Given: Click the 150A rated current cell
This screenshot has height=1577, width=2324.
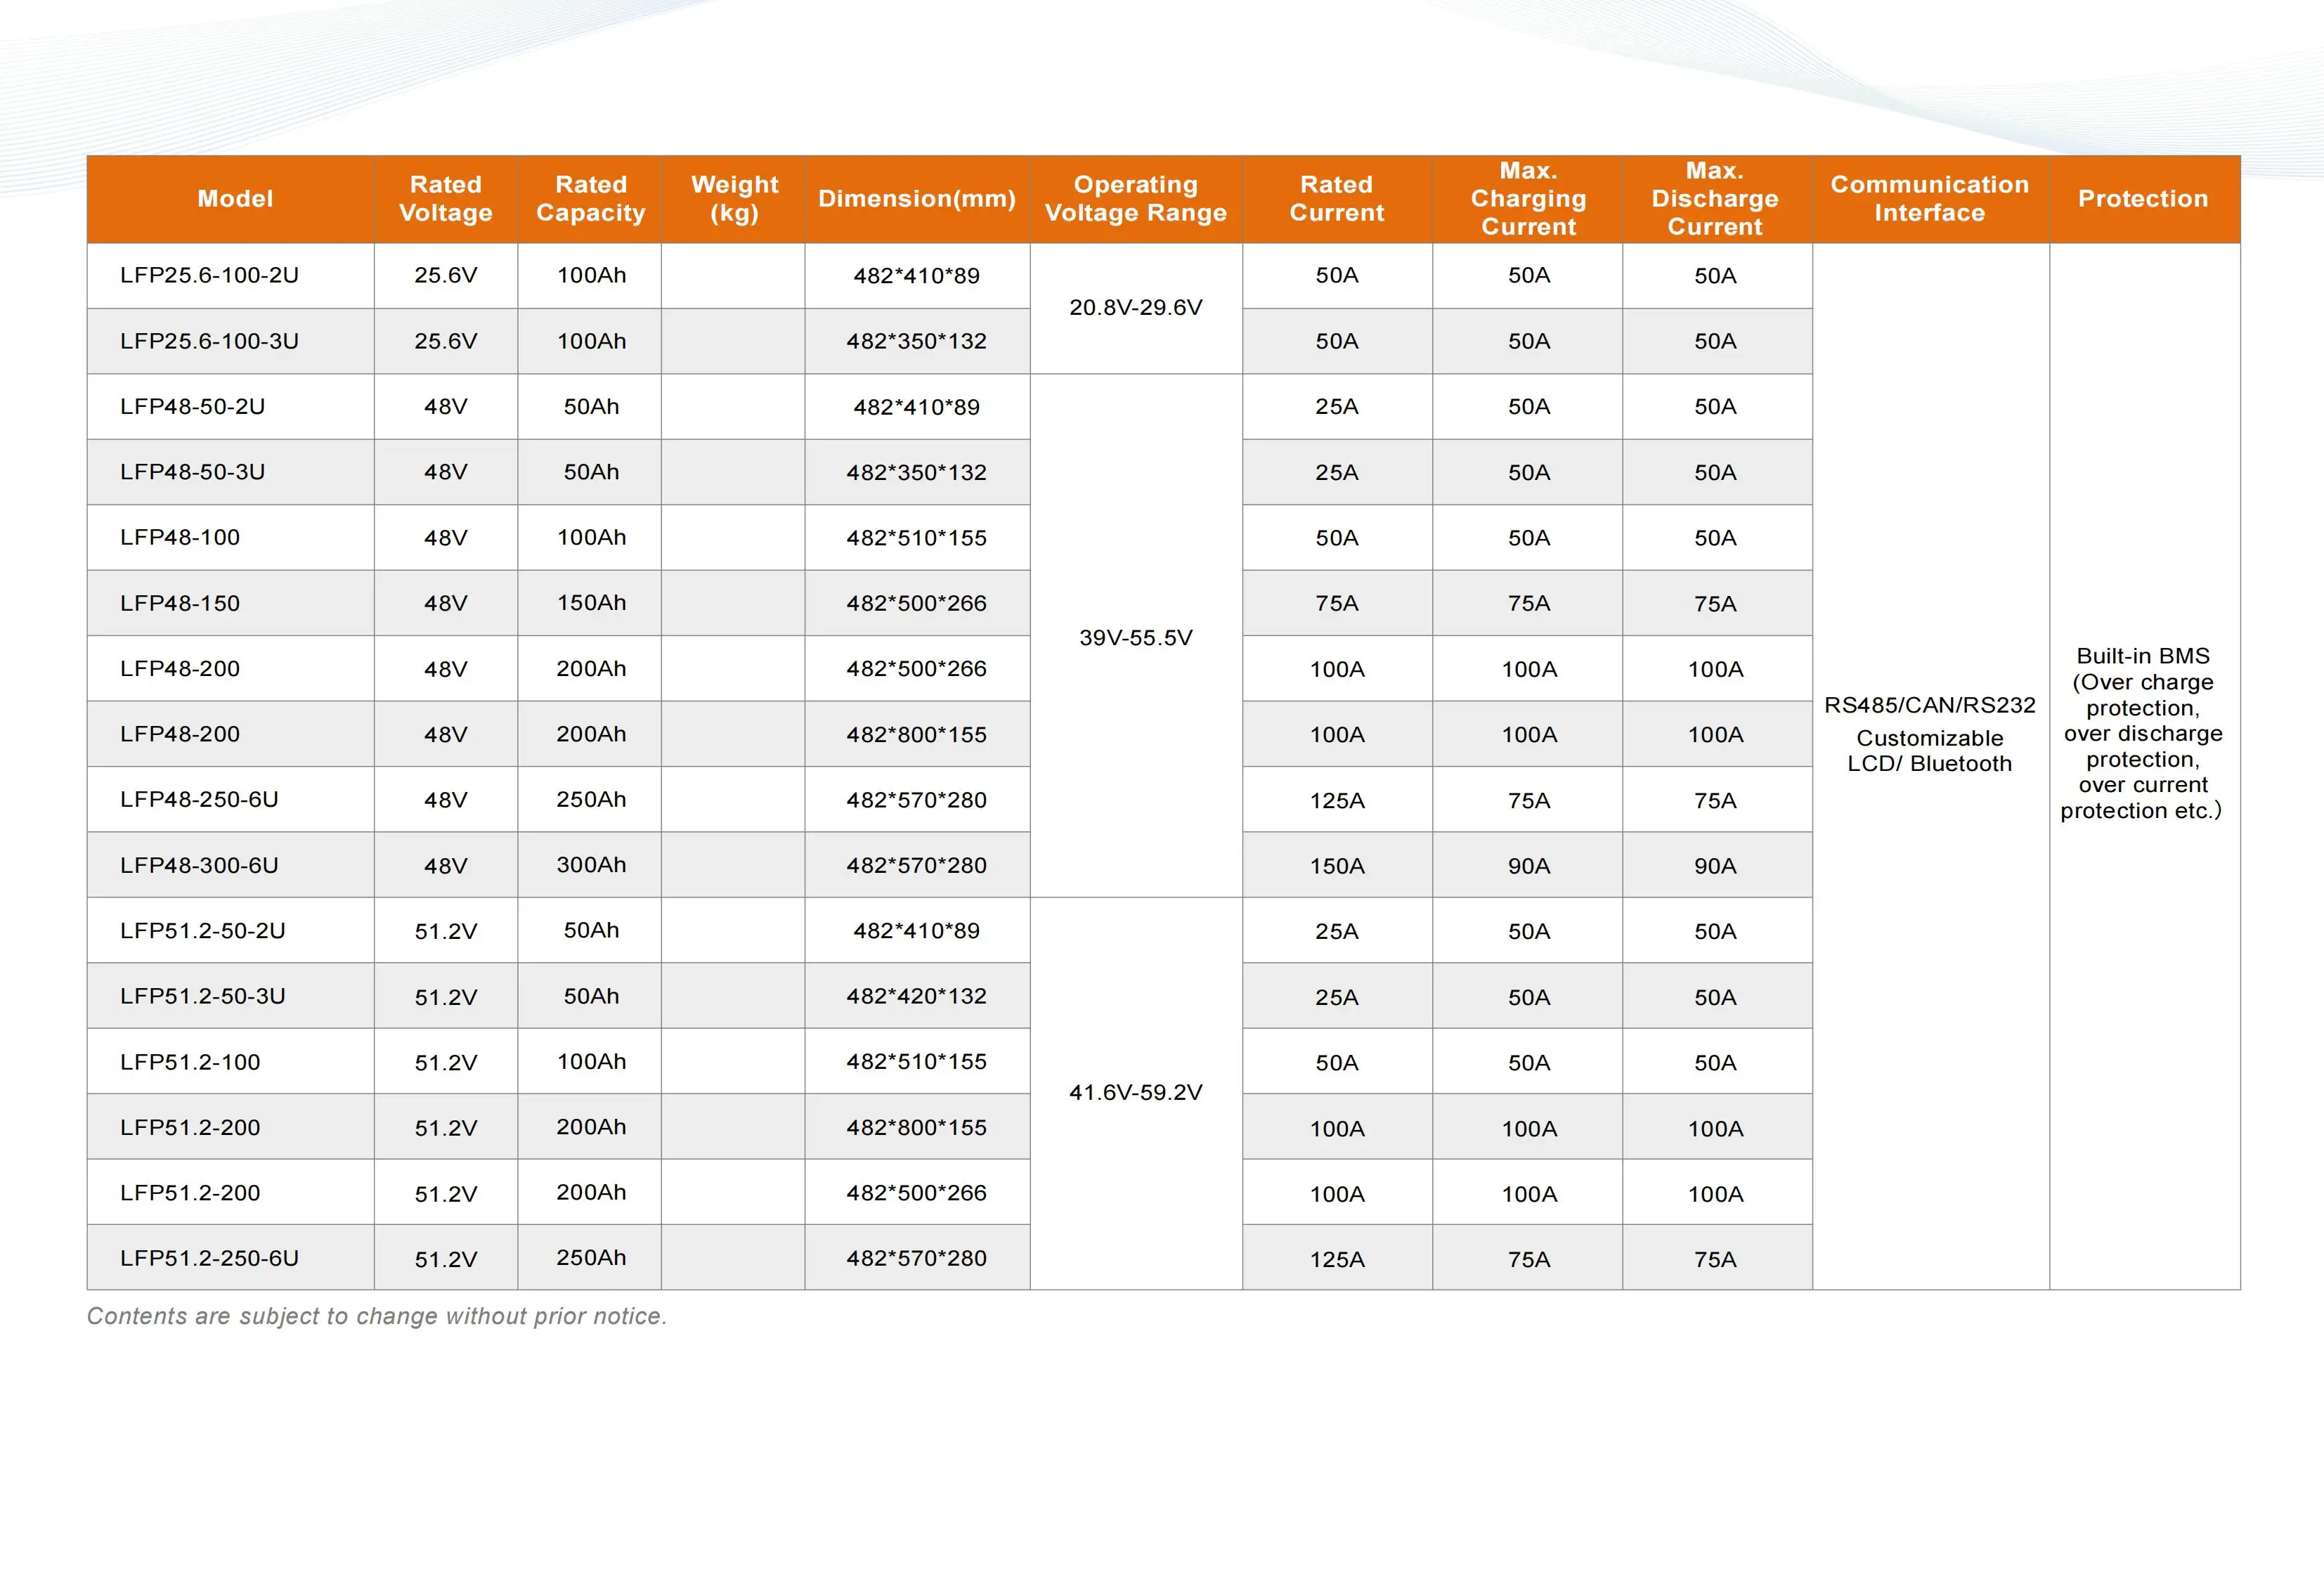Looking at the screenshot, I should pyautogui.click(x=1337, y=866).
